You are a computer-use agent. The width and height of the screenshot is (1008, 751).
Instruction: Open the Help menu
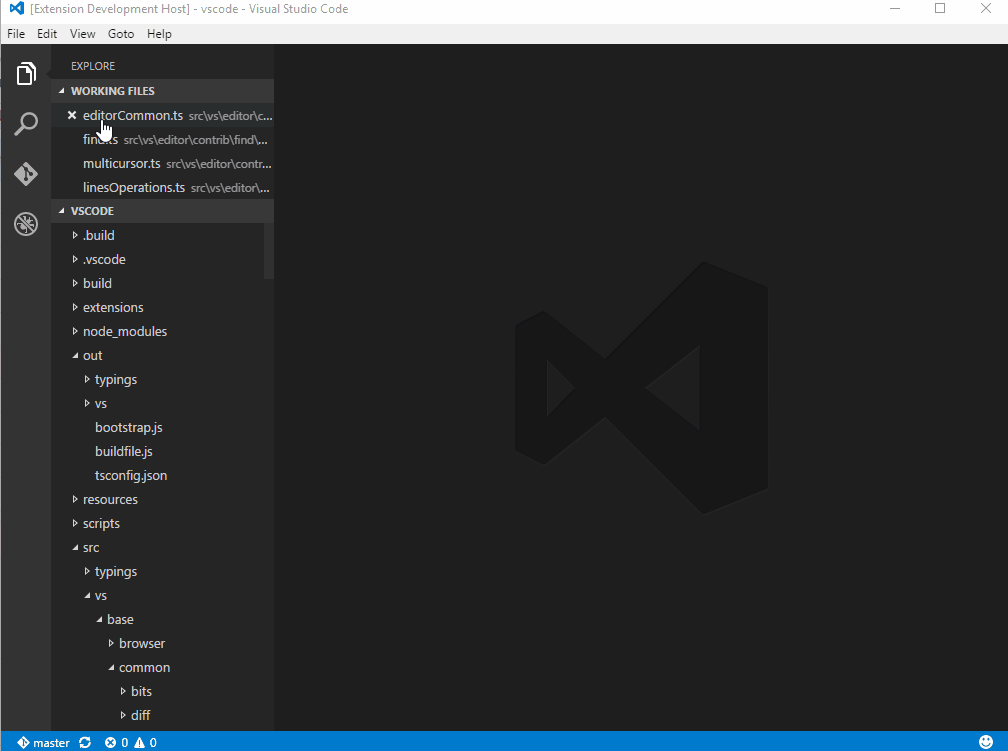tap(159, 33)
